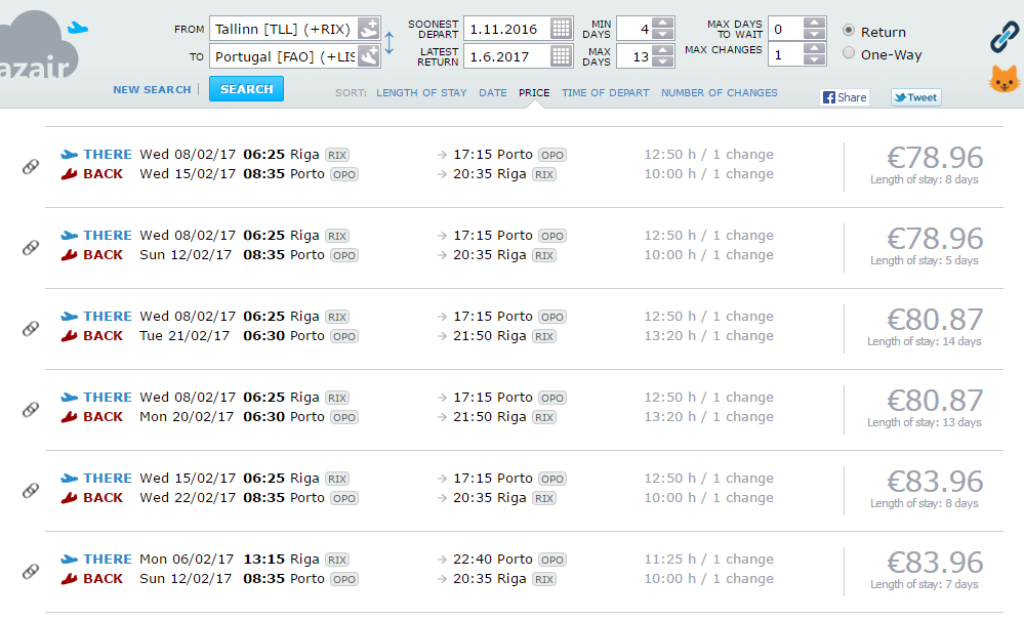The image size is (1024, 620).
Task: Adjust the Max Days stepper arrows
Action: tap(663, 56)
